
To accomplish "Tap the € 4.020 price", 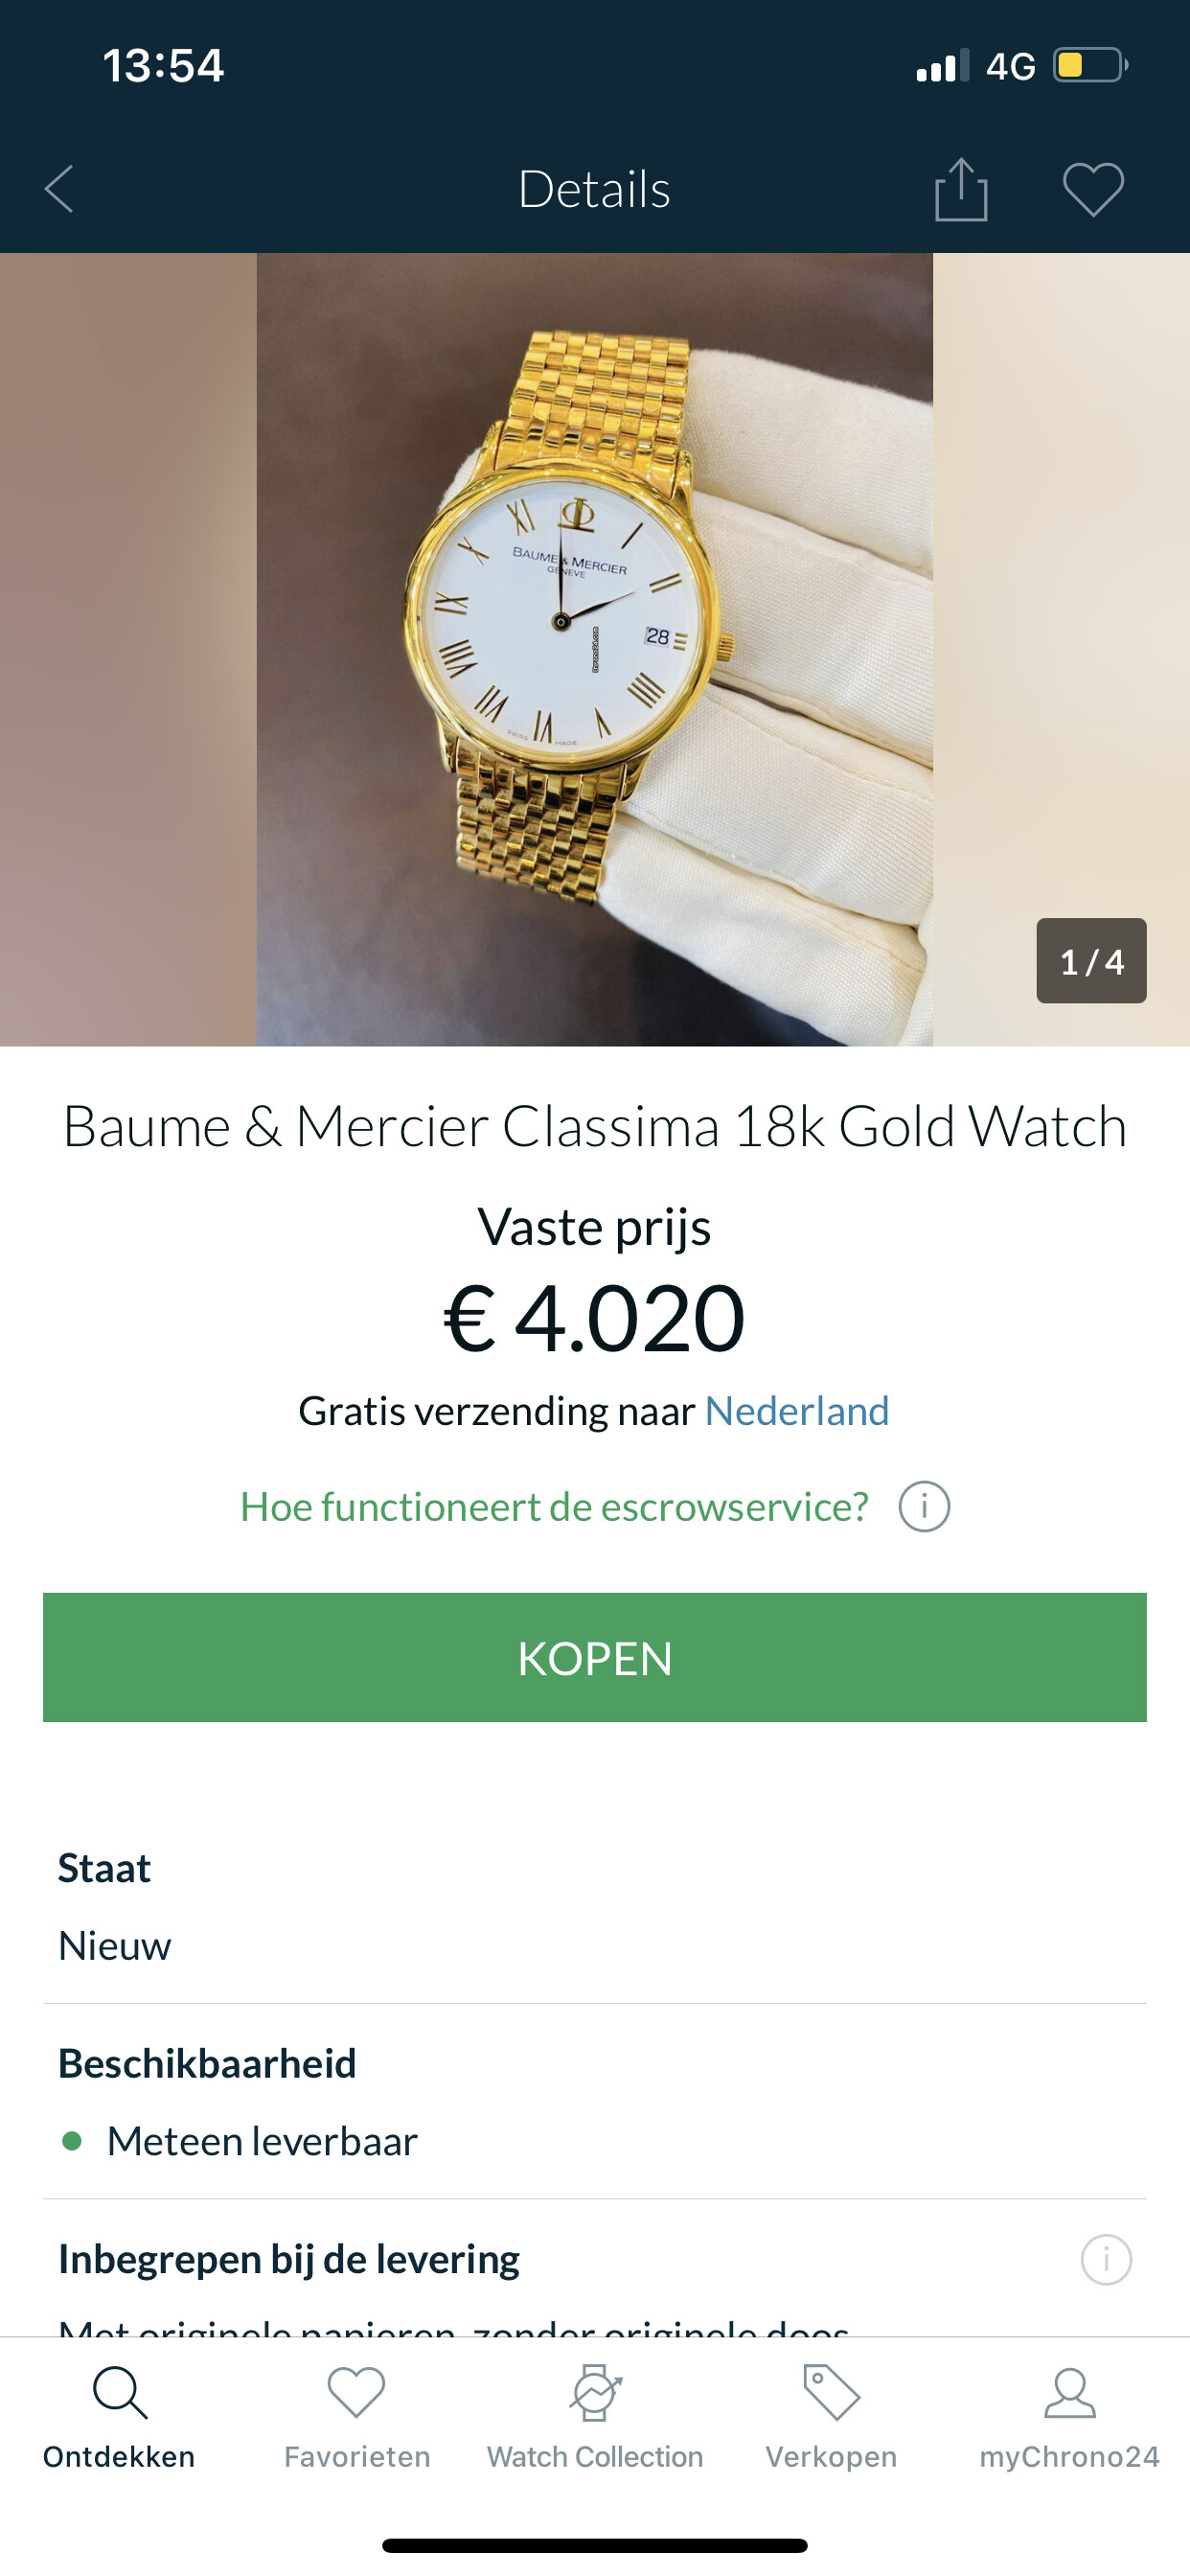I will (x=595, y=1318).
